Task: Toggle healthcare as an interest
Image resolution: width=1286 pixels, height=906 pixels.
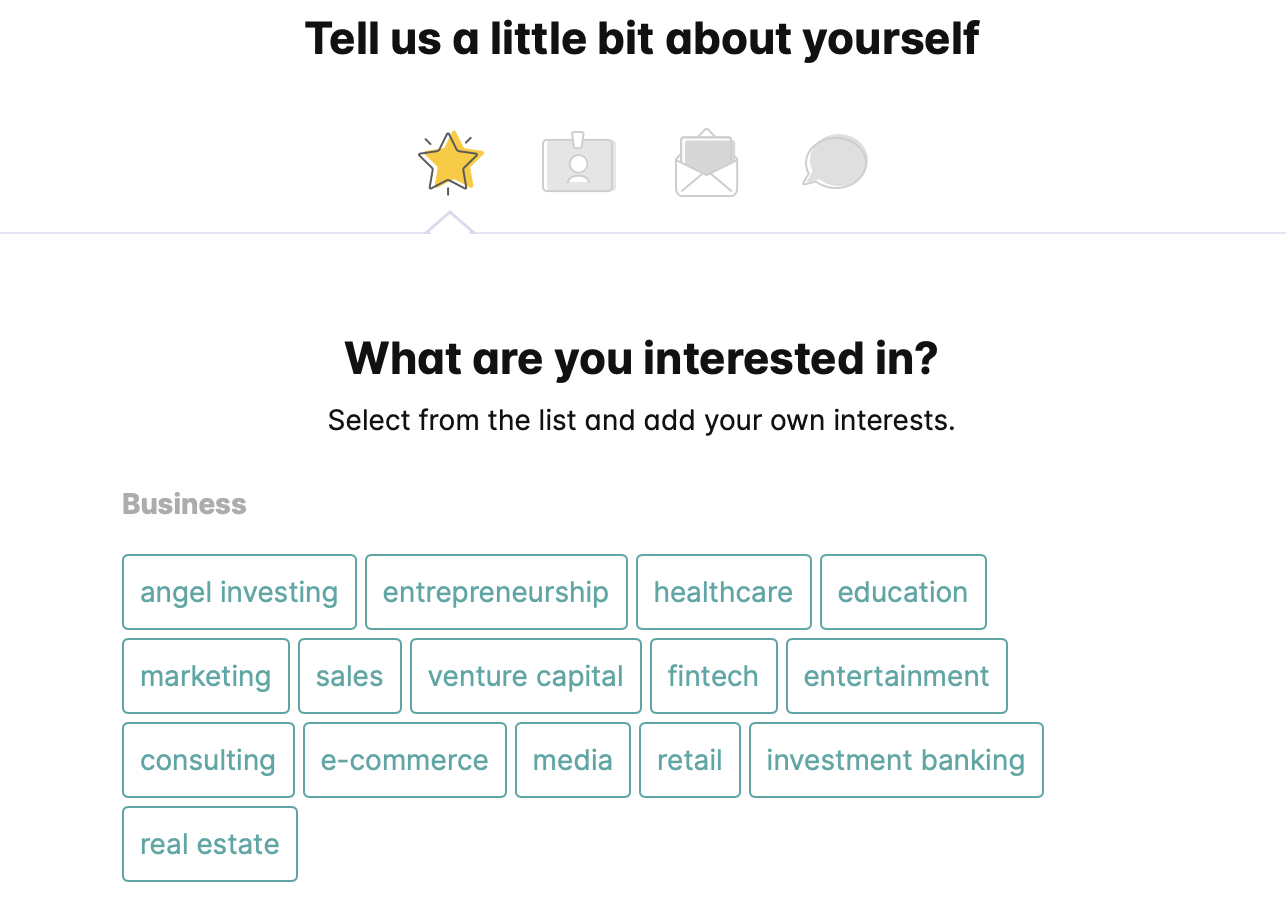Action: tap(723, 592)
